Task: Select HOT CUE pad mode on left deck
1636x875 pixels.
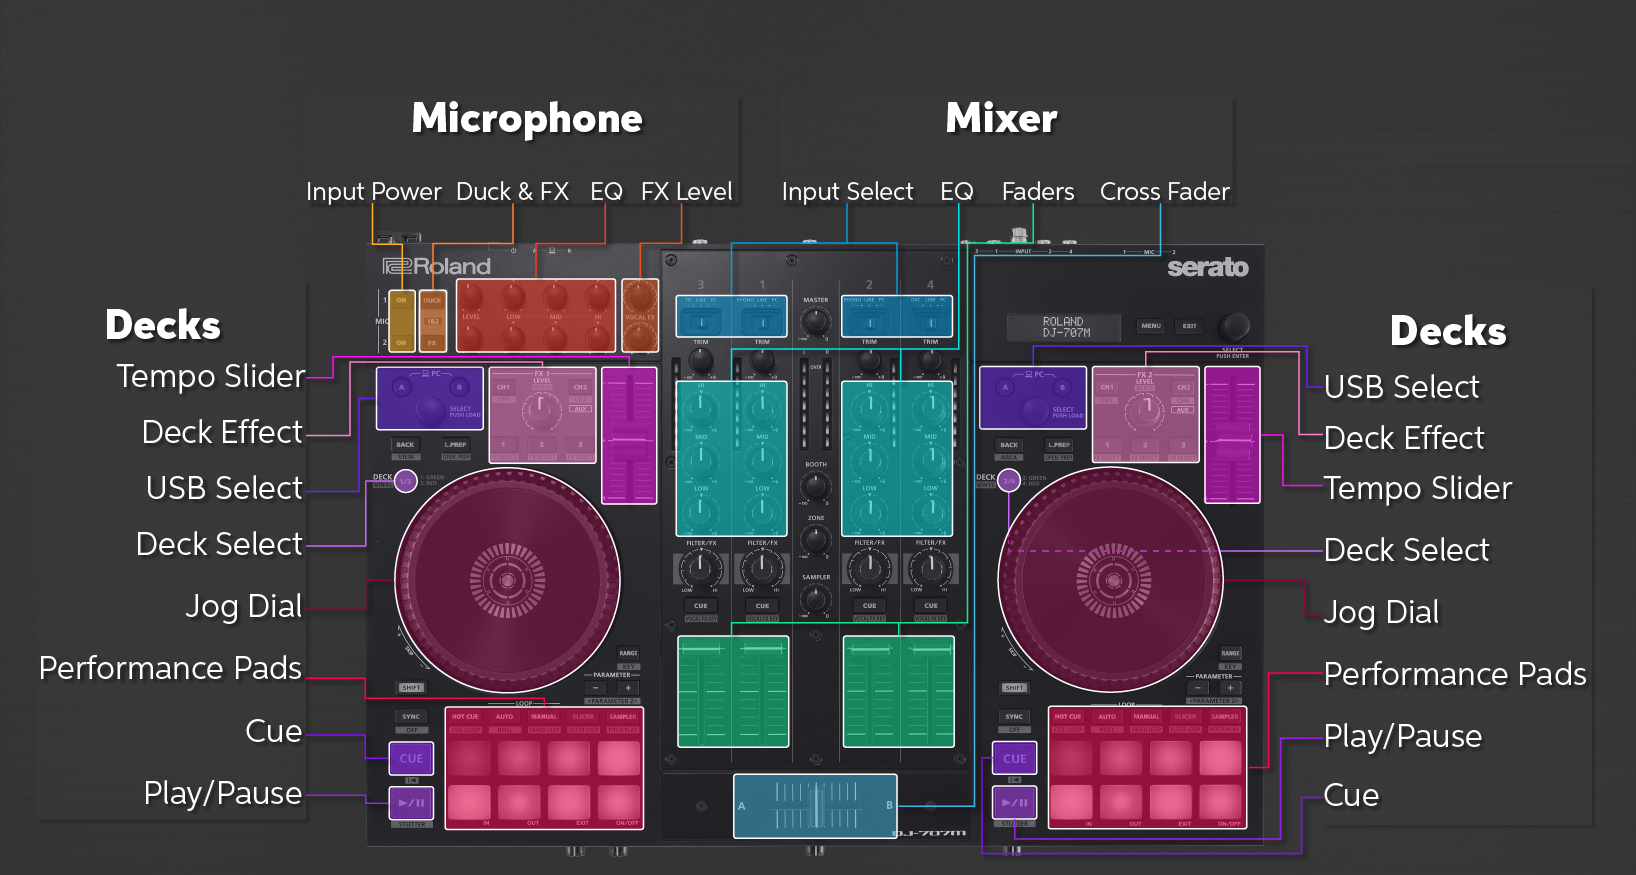Action: pos(465,717)
